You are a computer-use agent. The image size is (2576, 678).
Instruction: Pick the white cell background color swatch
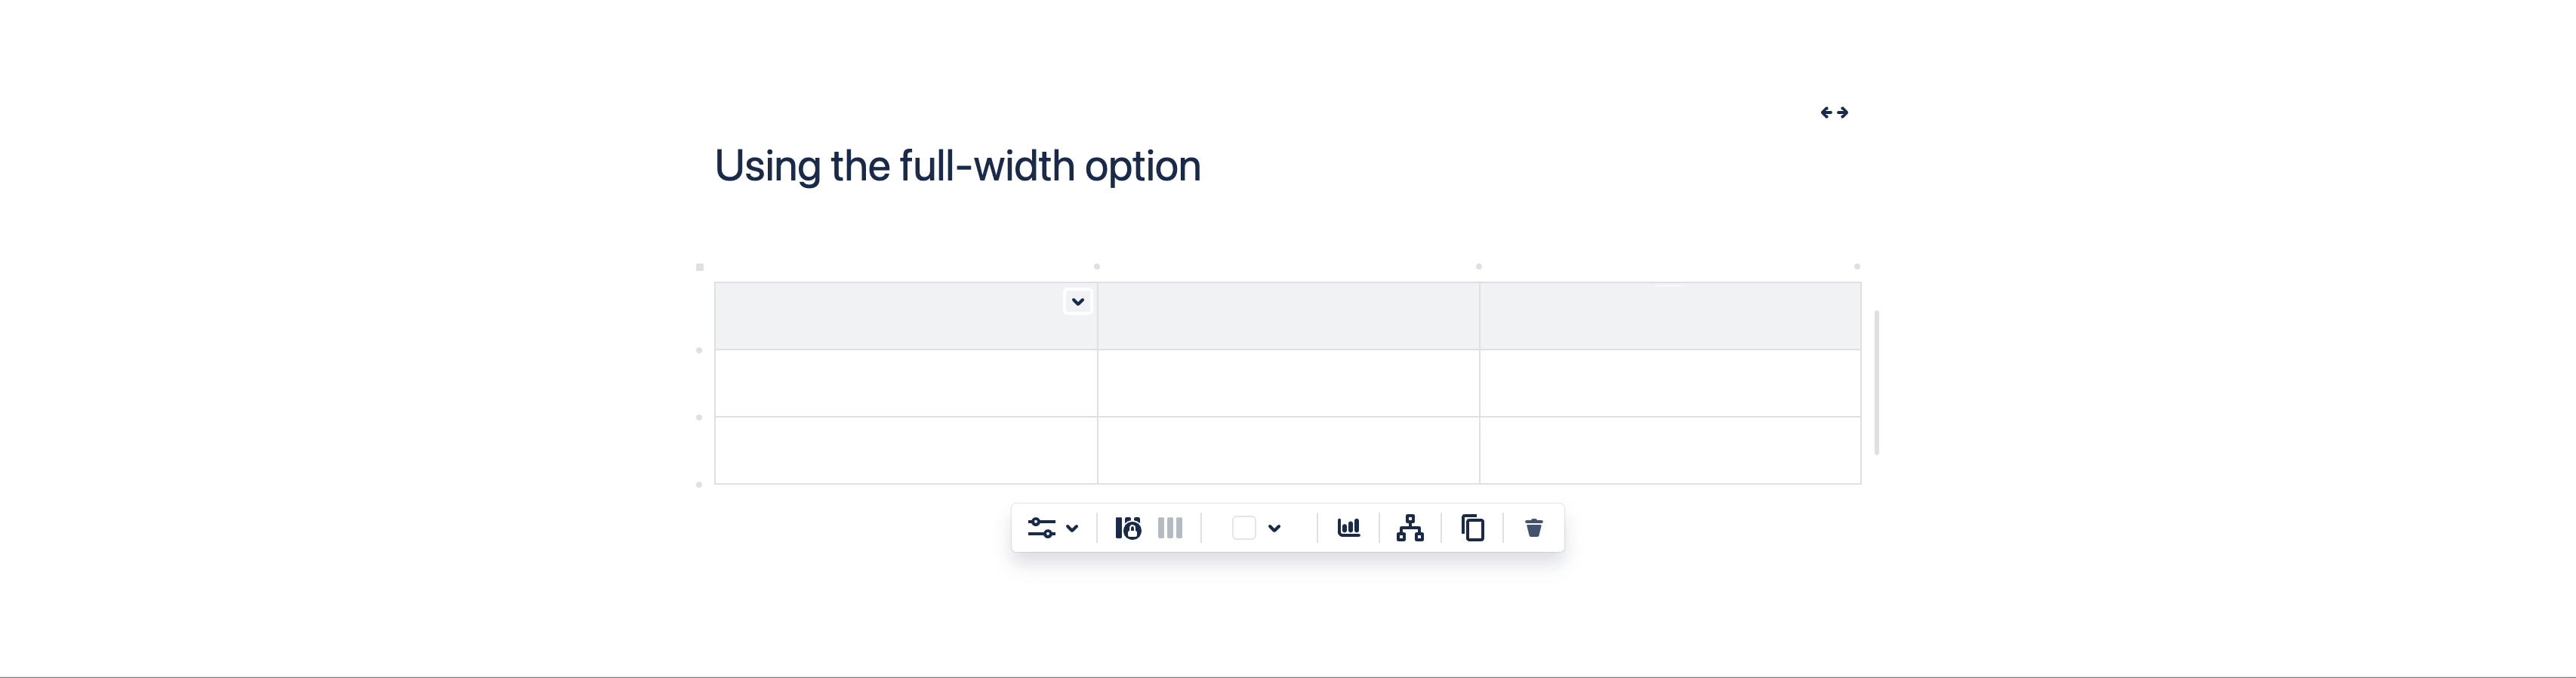[x=1243, y=527]
